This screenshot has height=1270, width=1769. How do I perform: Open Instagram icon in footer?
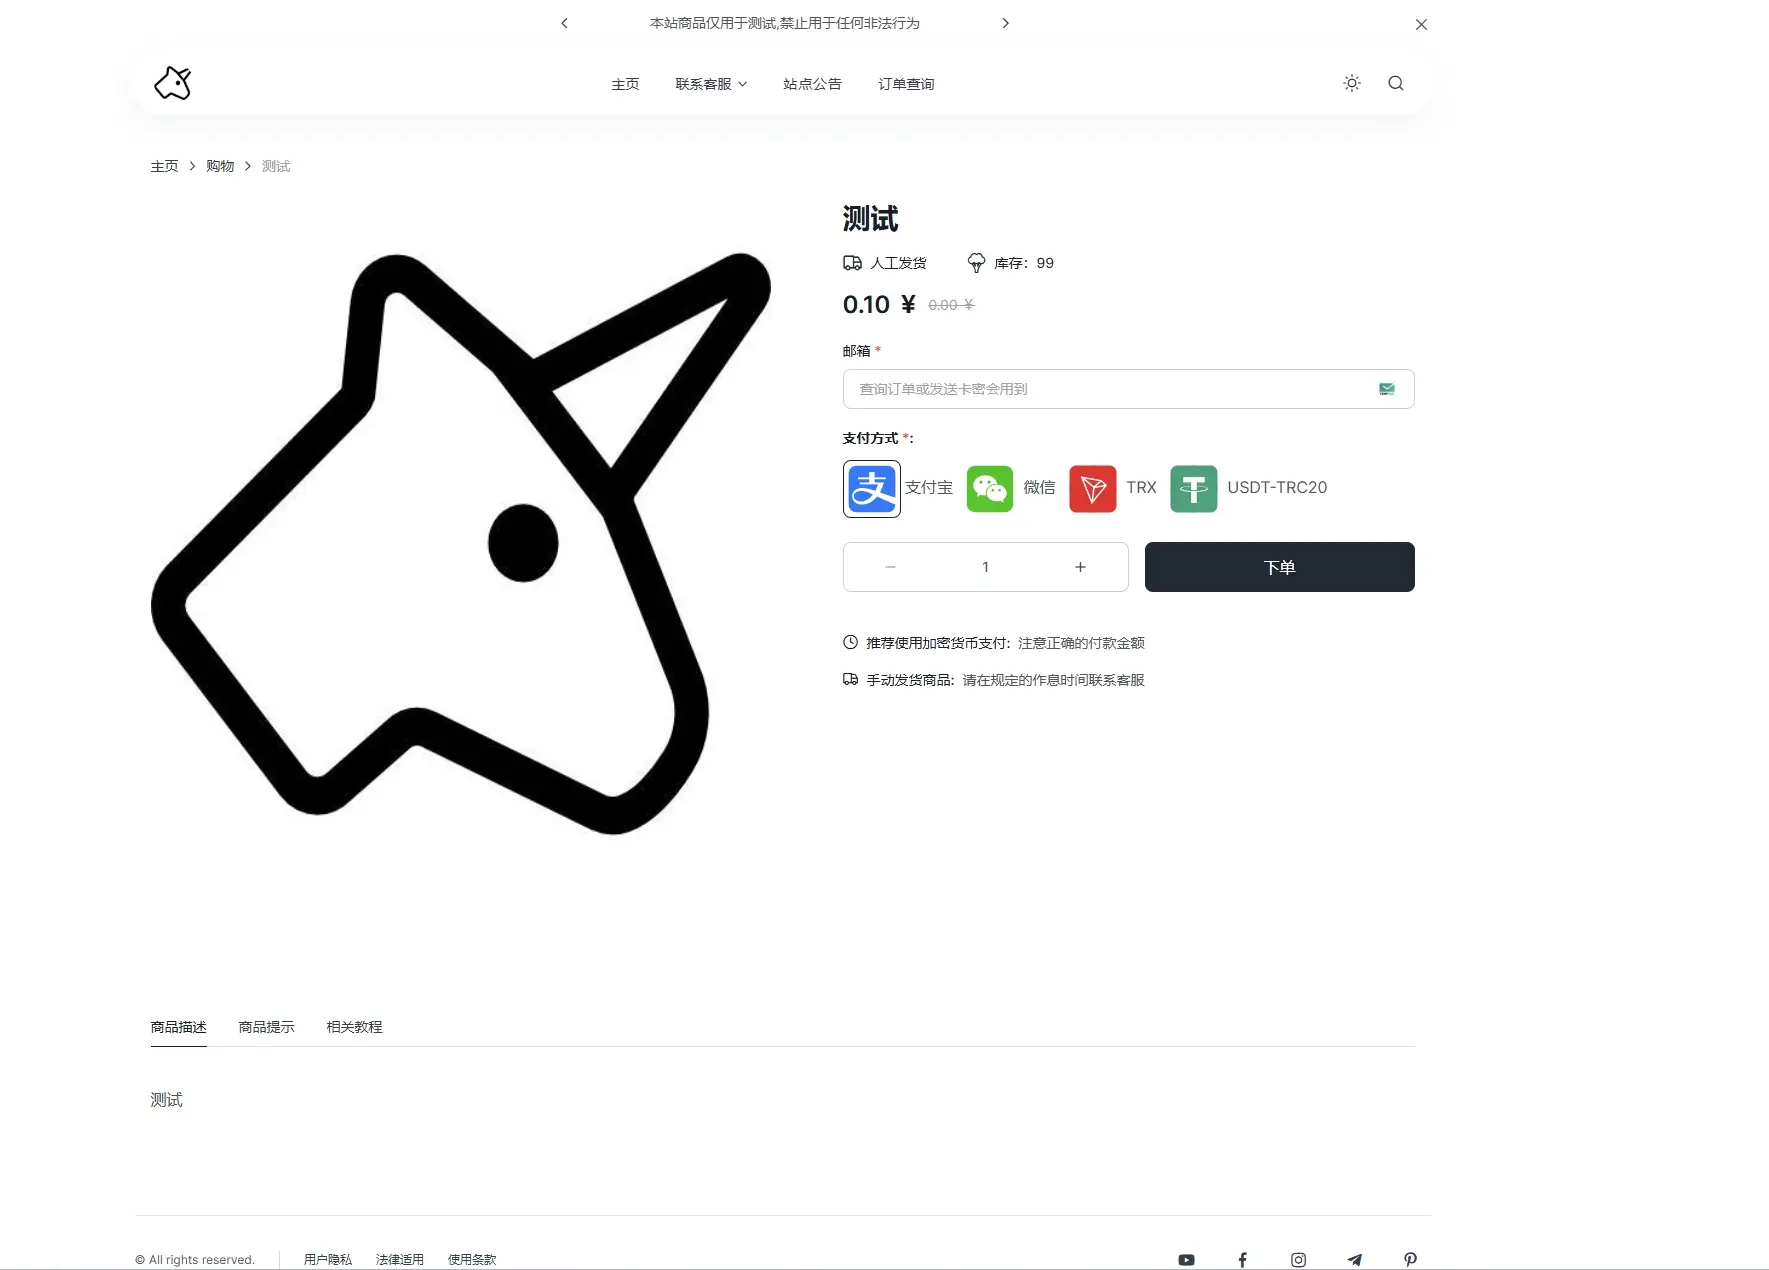[1298, 1260]
